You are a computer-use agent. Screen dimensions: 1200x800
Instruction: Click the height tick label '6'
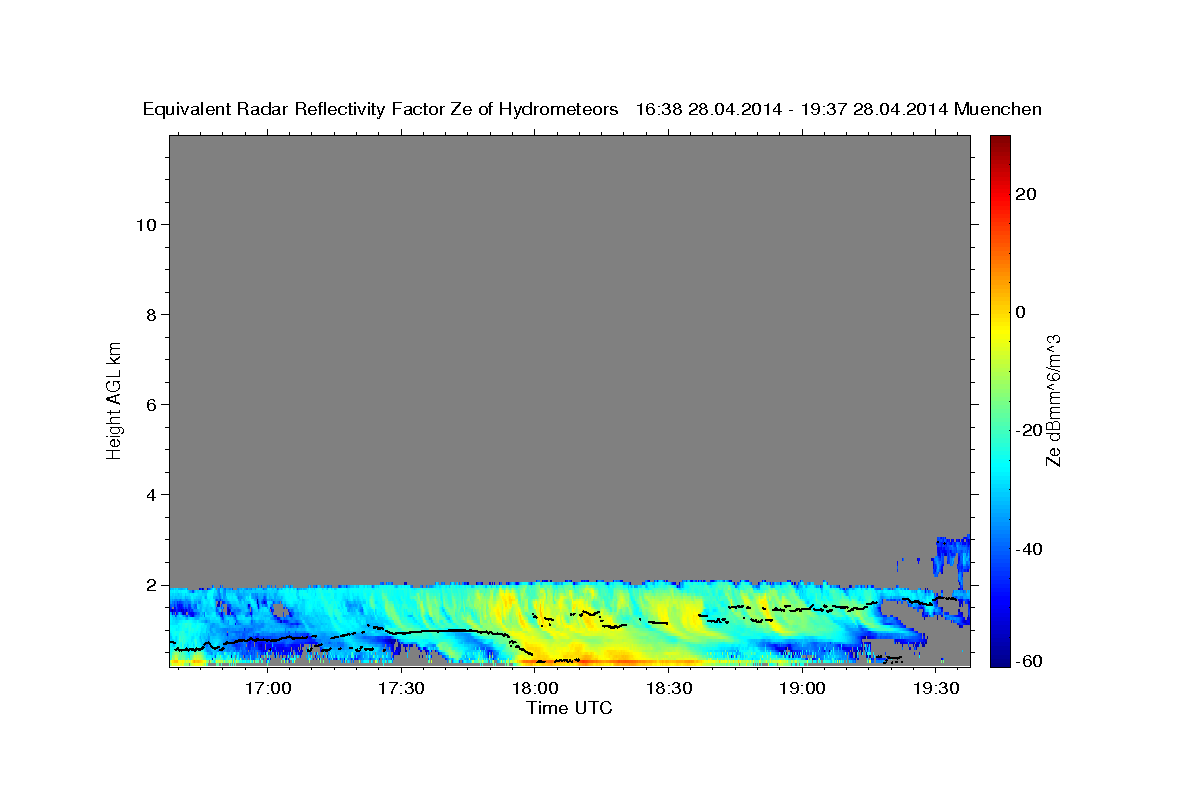tap(151, 404)
